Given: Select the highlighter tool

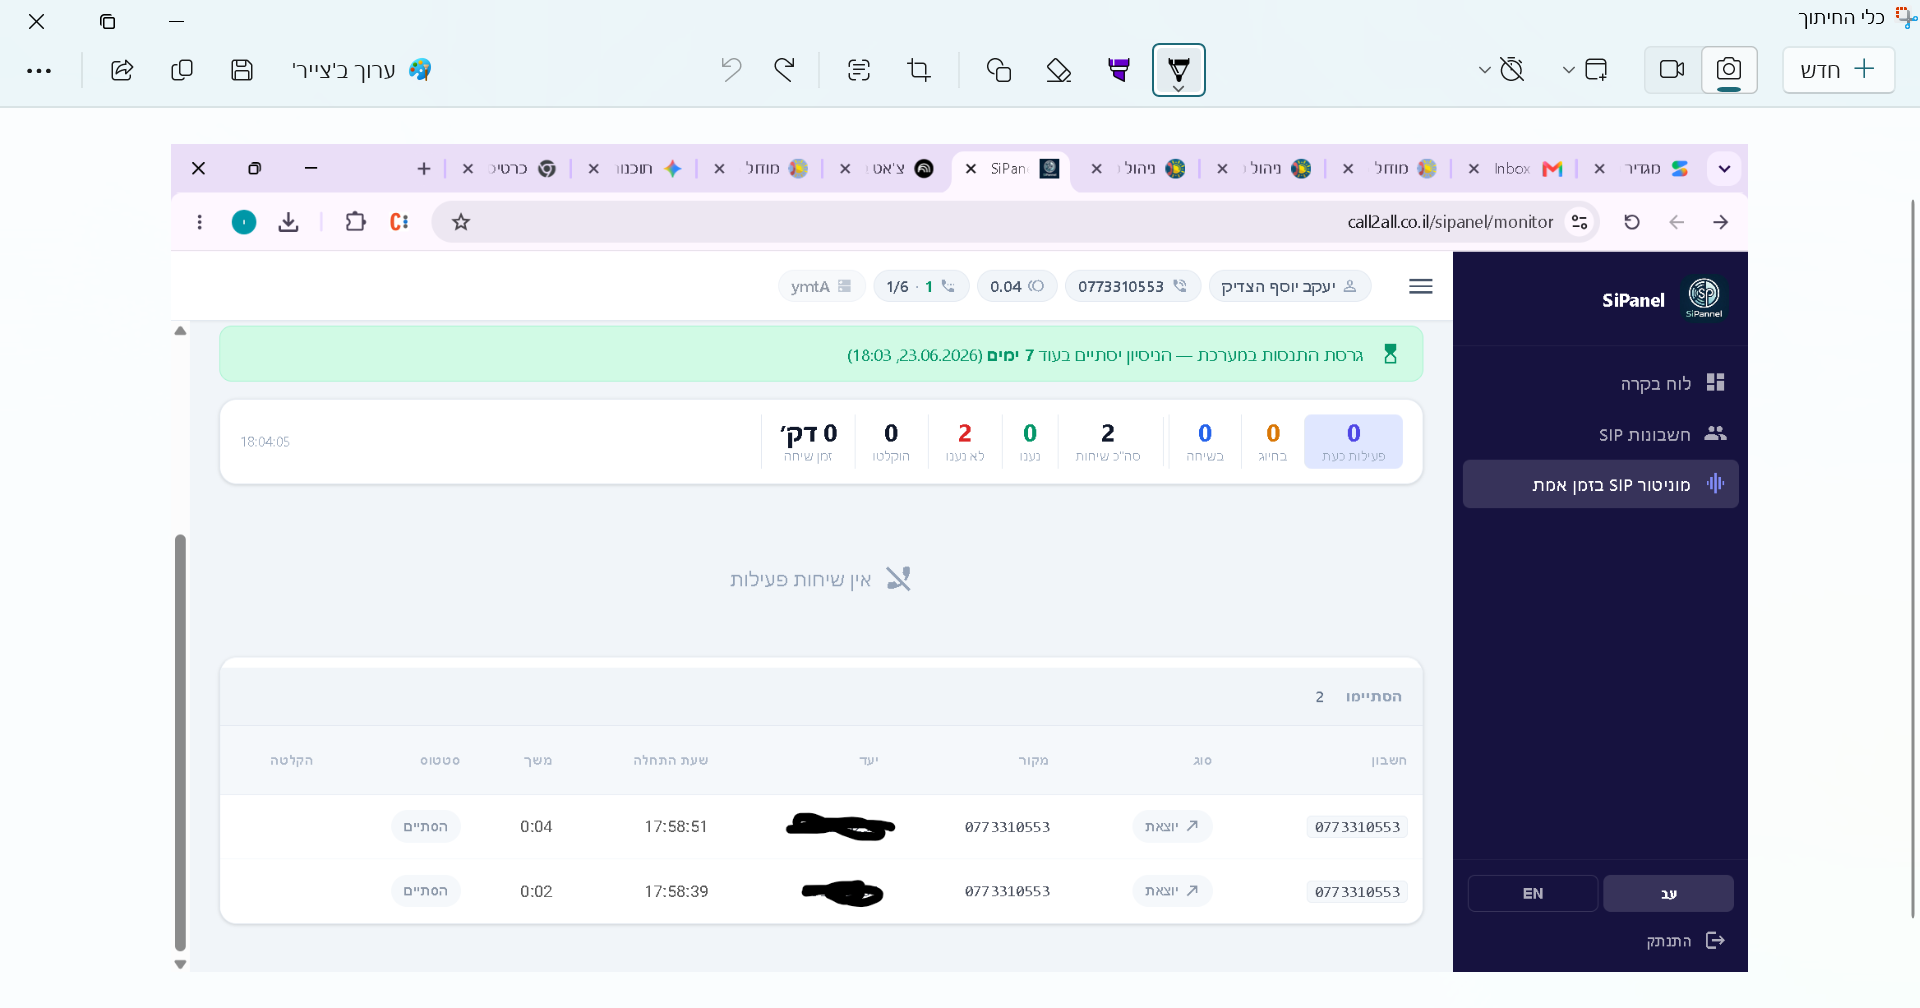Looking at the screenshot, I should tap(1119, 70).
